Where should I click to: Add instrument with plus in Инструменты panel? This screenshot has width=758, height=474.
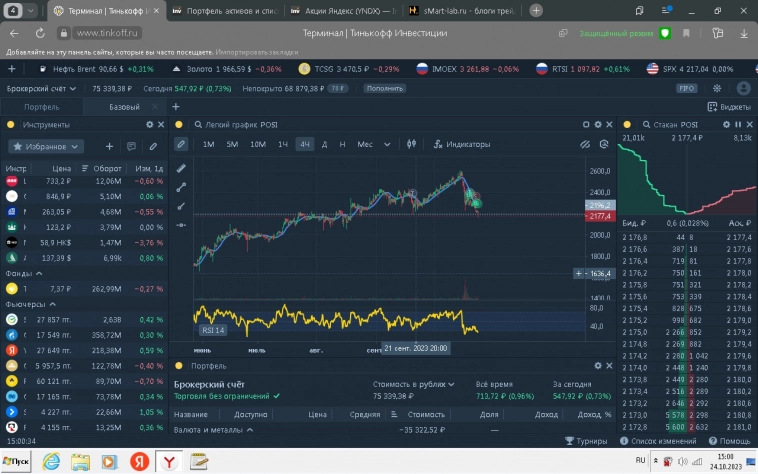(109, 146)
